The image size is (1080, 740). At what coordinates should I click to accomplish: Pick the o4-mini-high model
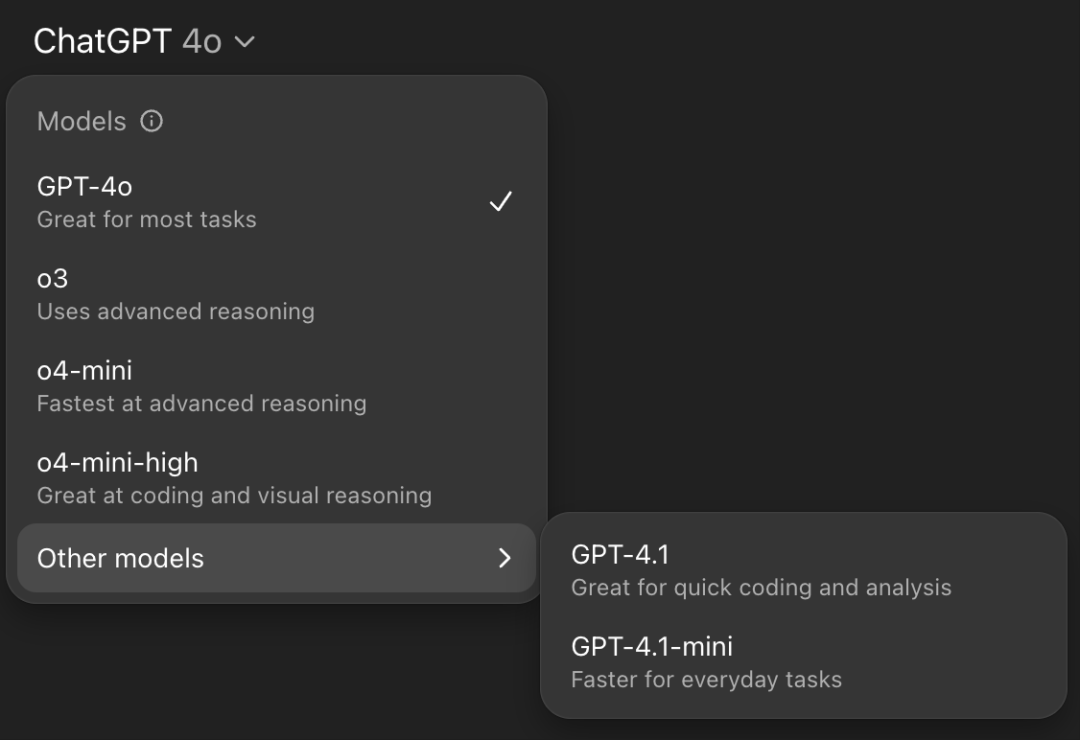(118, 463)
